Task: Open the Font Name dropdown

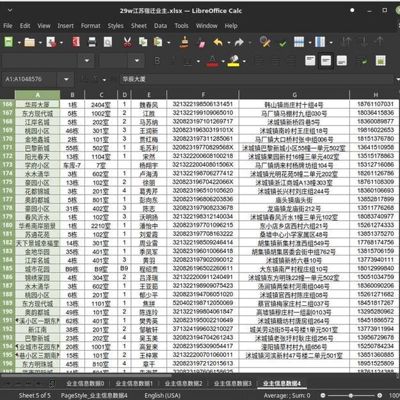Action: click(87, 61)
